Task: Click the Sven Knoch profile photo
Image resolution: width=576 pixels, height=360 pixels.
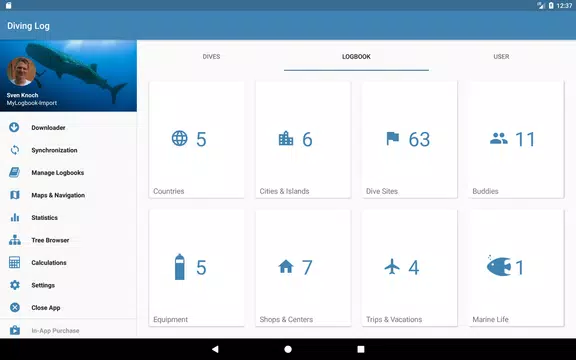Action: [21, 71]
